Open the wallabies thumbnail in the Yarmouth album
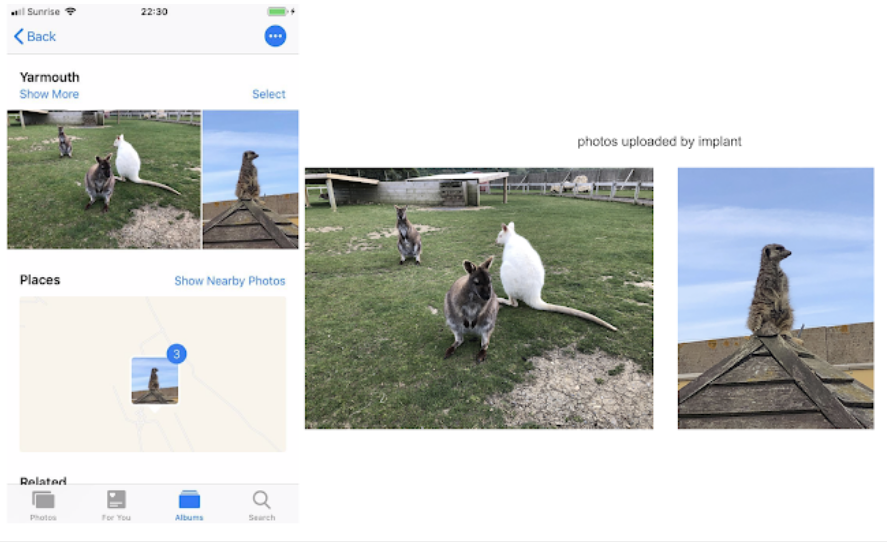887x542 pixels. (x=104, y=179)
